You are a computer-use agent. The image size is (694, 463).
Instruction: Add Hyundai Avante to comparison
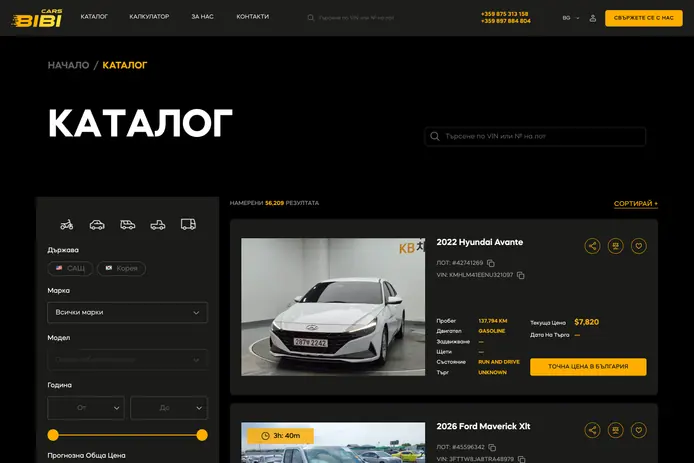615,246
